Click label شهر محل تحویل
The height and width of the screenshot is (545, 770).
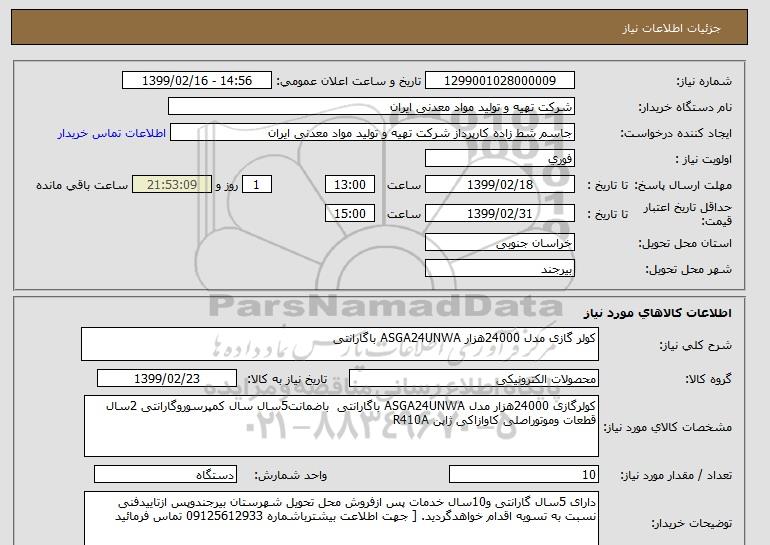pyautogui.click(x=688, y=270)
